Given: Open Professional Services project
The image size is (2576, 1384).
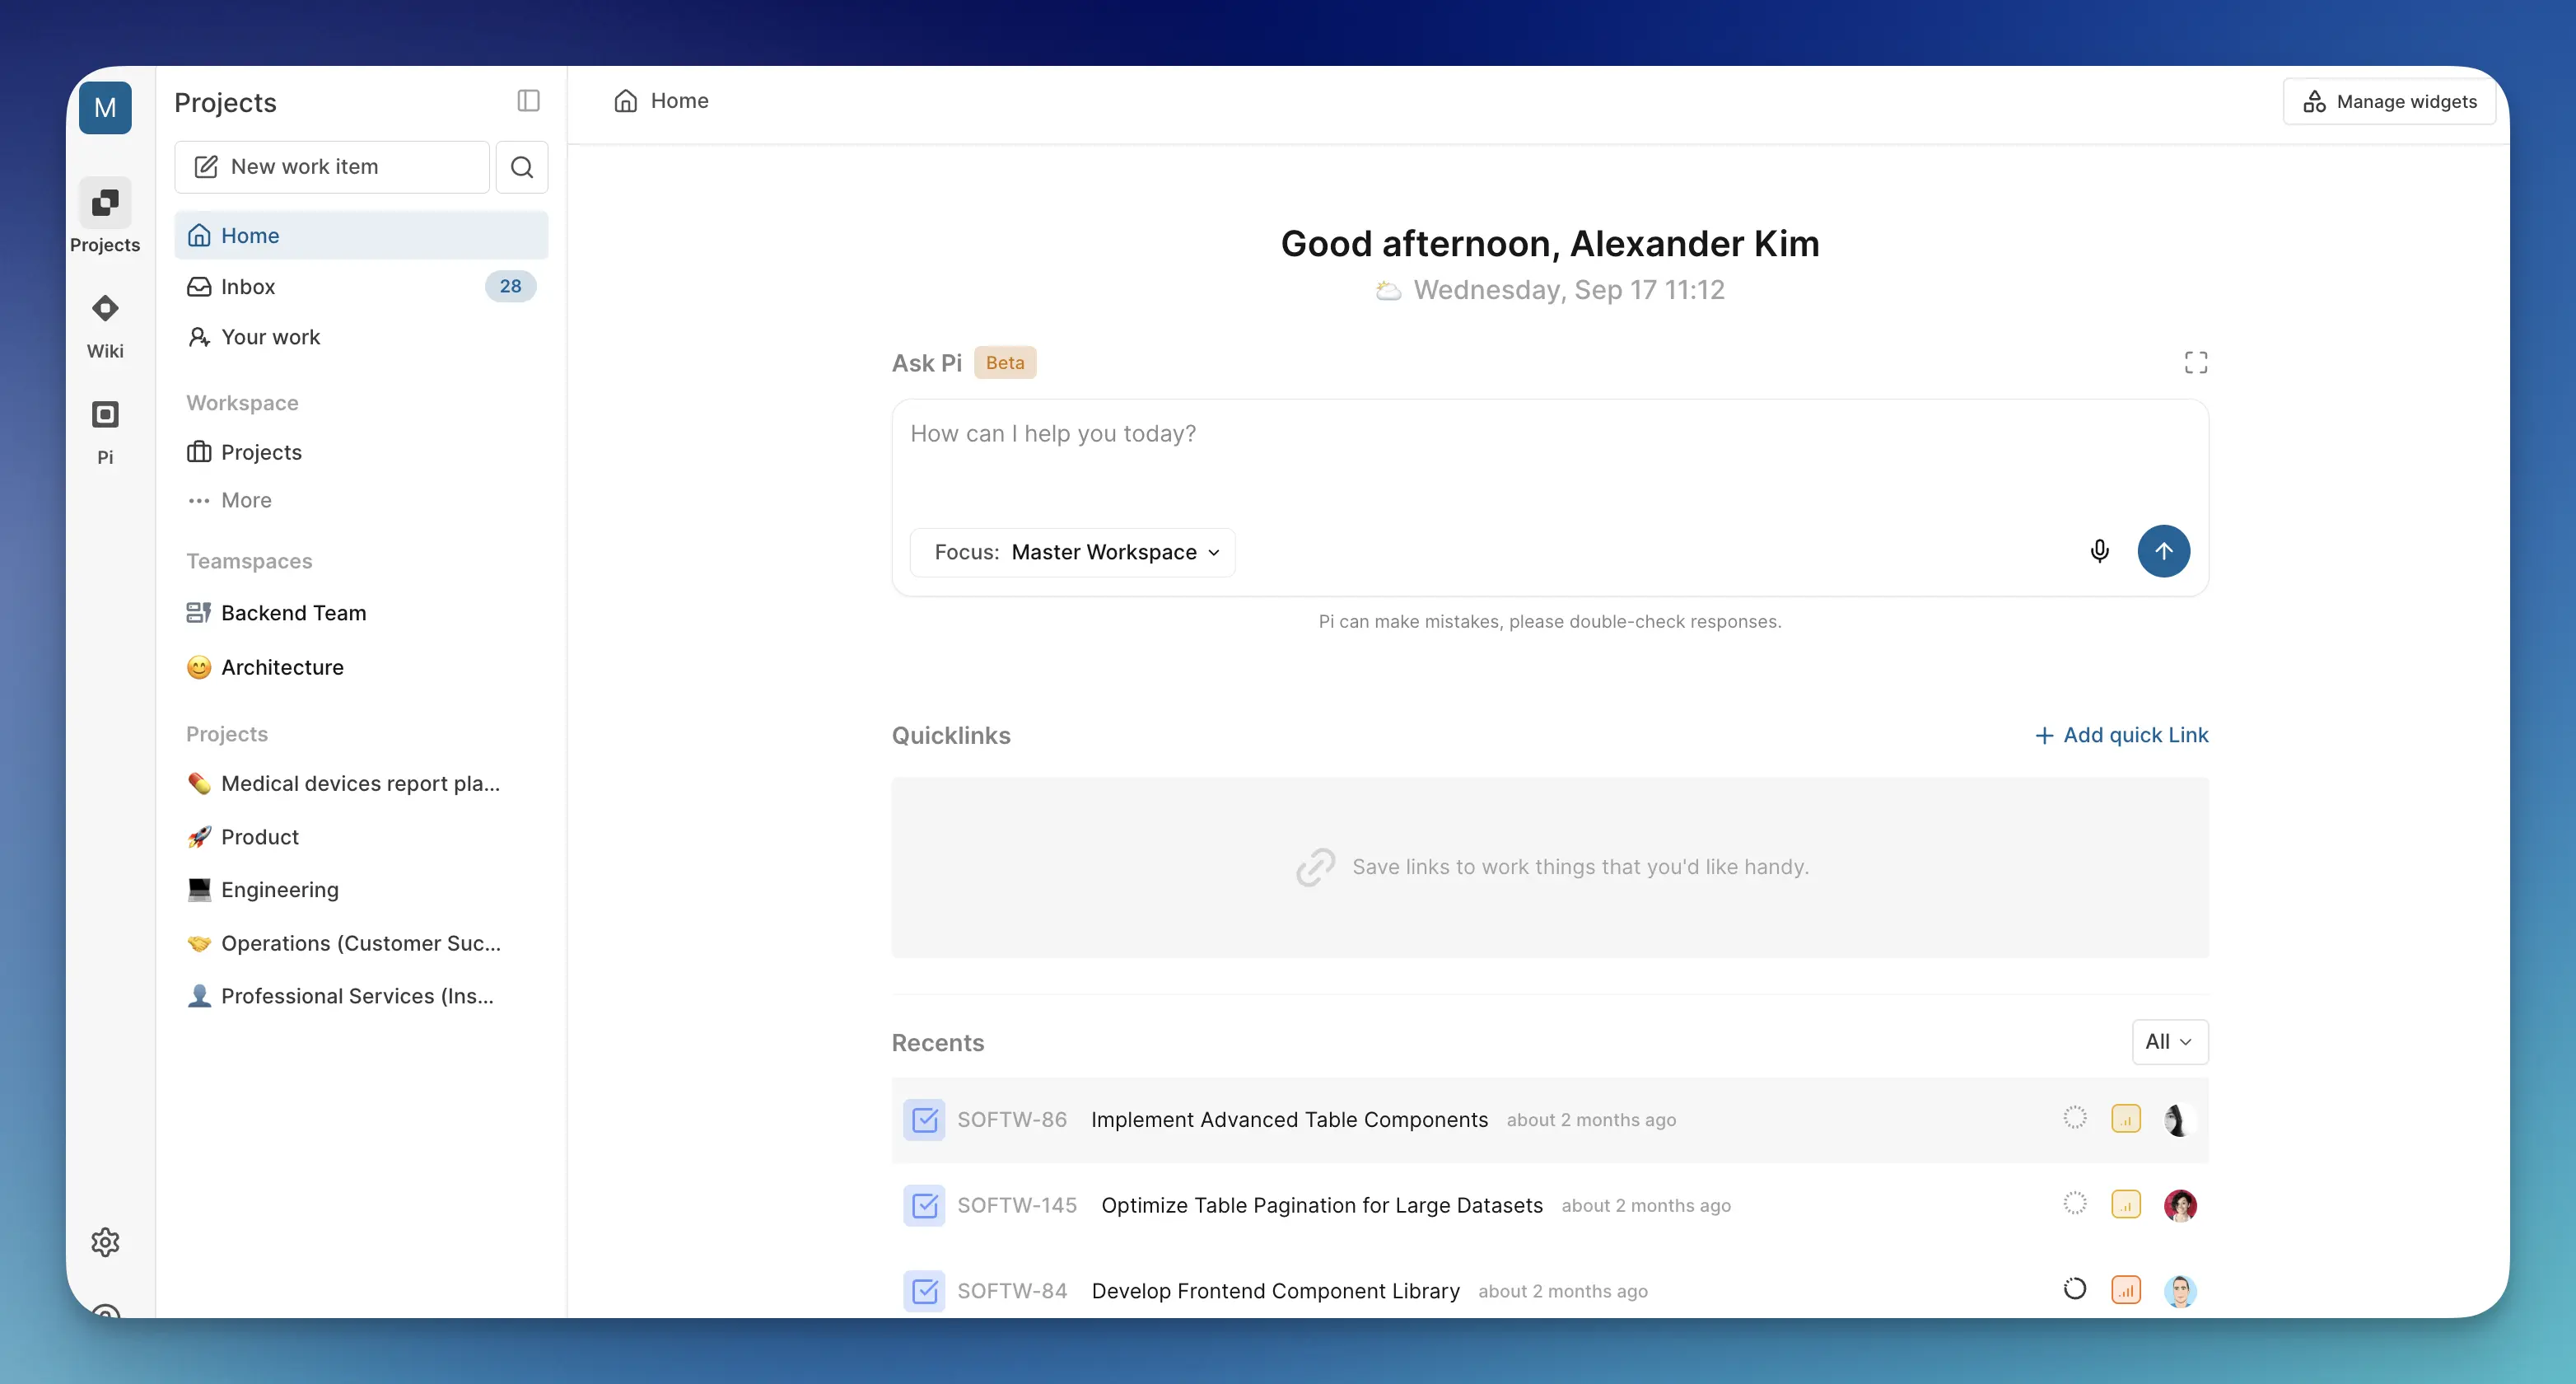Looking at the screenshot, I should [361, 996].
